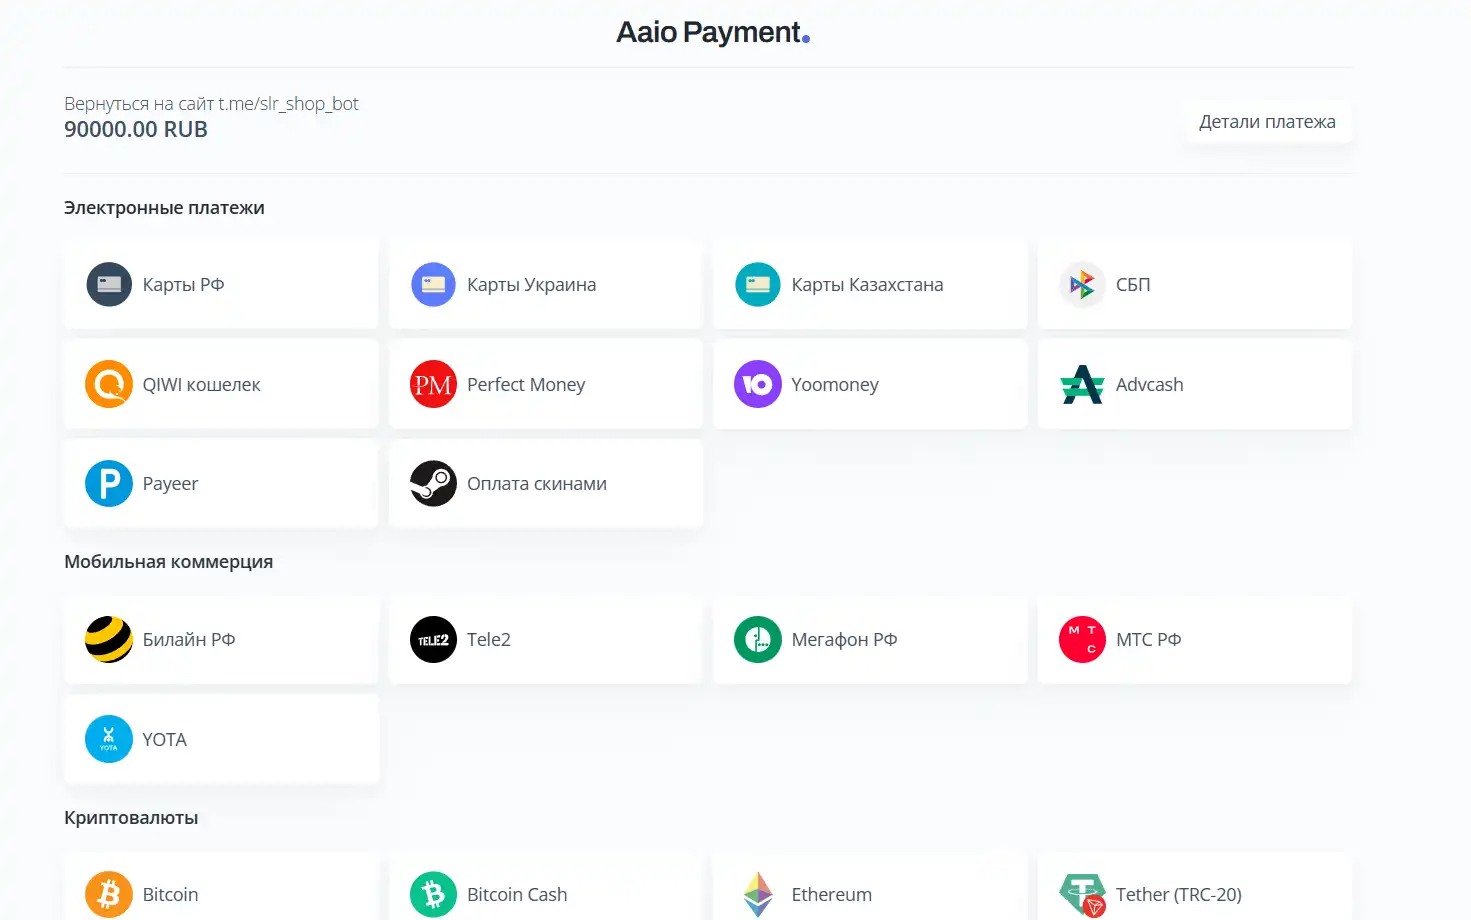Click the Tele2 logo icon
This screenshot has height=920, width=1471.
pos(433,639)
